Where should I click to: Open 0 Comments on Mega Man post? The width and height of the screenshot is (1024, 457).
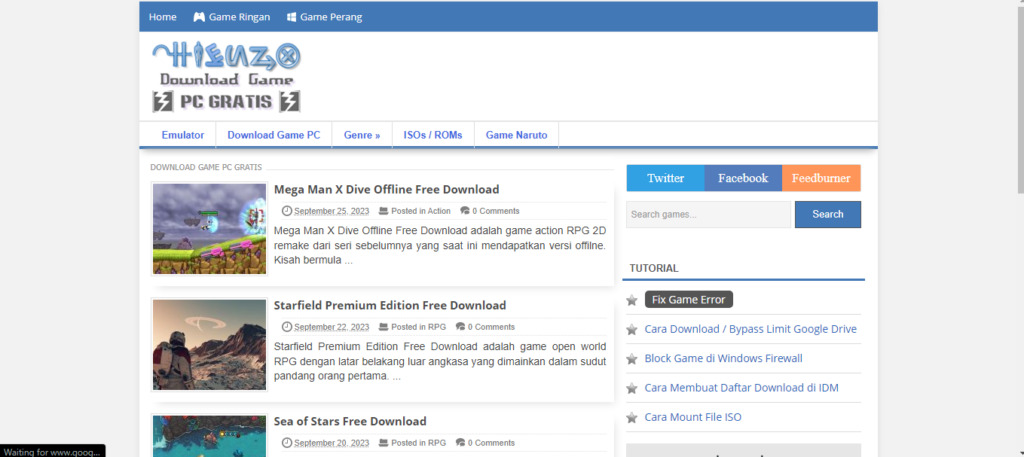(496, 211)
